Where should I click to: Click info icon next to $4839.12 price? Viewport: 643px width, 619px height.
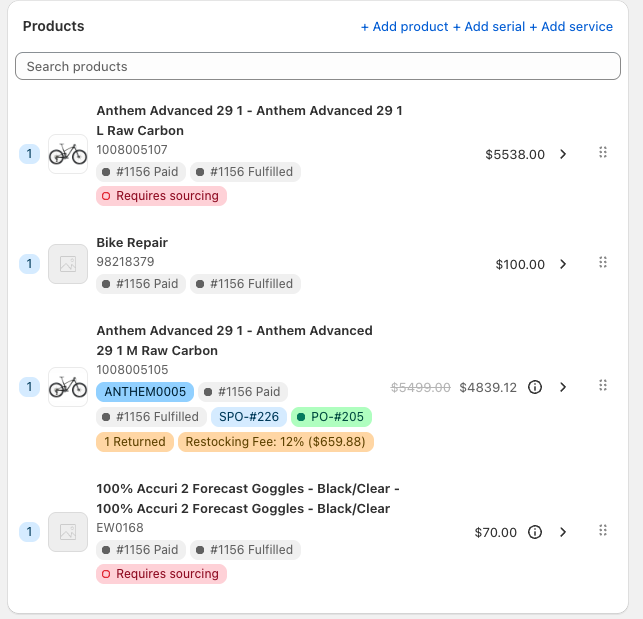[535, 387]
